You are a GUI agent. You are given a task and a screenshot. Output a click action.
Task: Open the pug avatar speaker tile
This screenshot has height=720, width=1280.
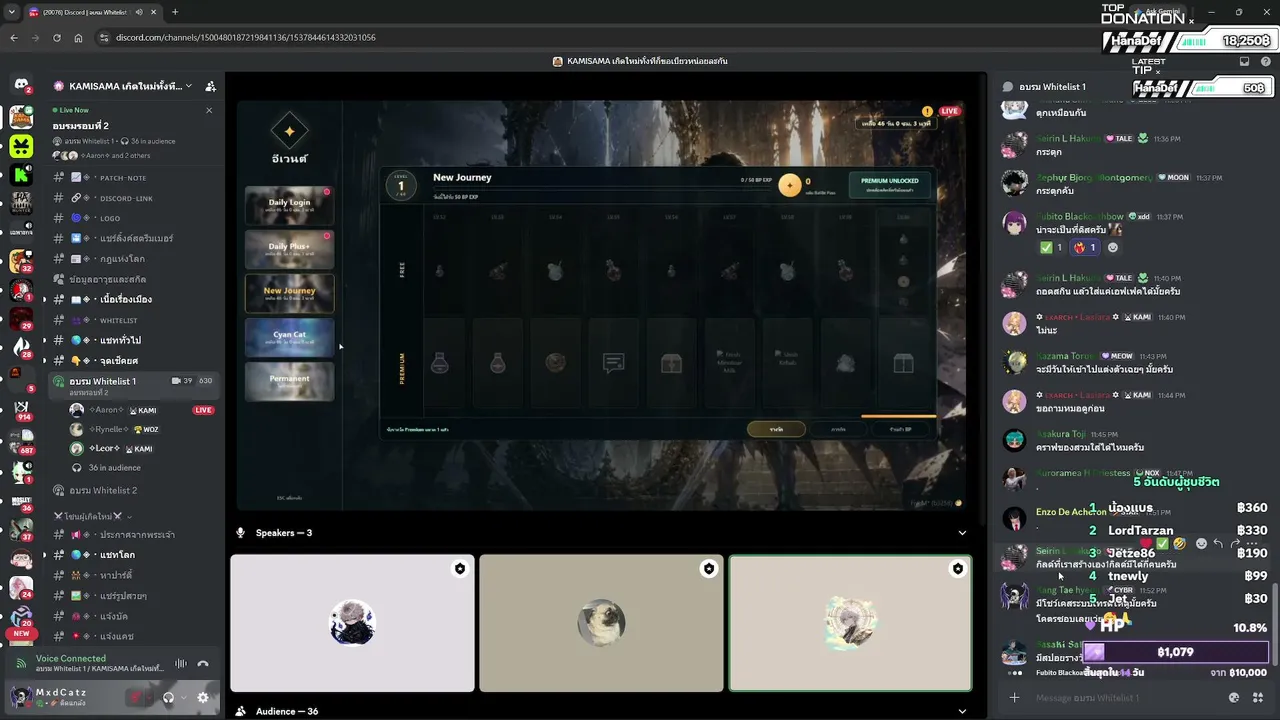601,624
